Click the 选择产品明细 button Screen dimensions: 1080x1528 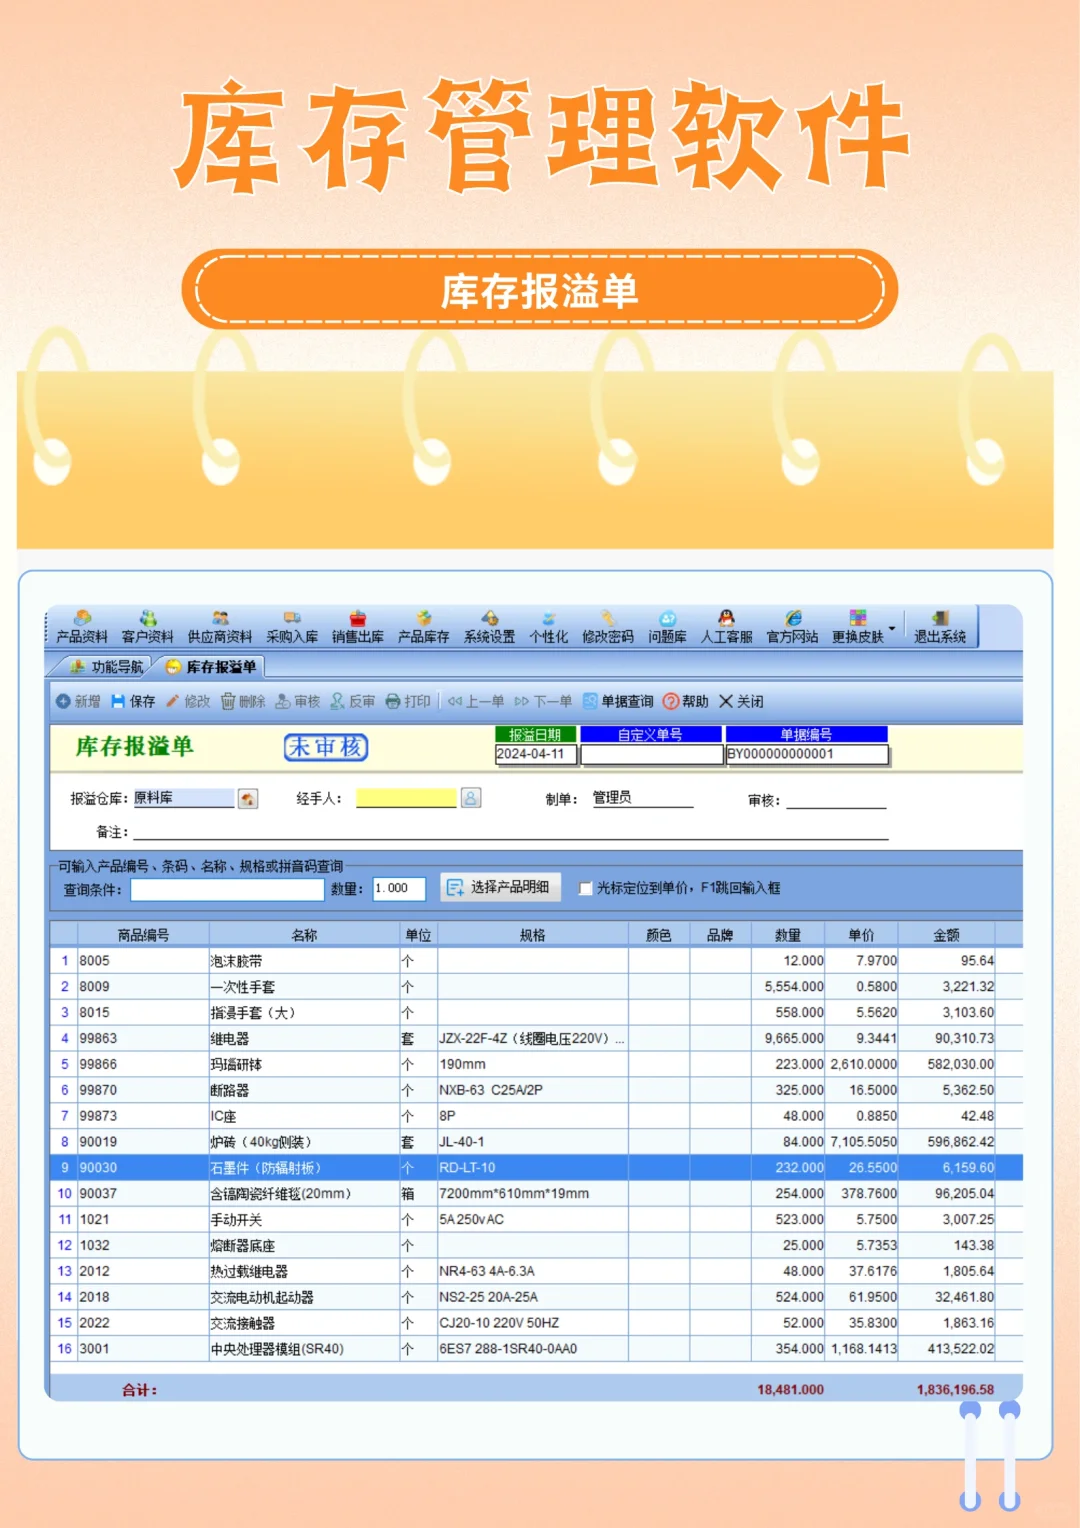tap(500, 887)
